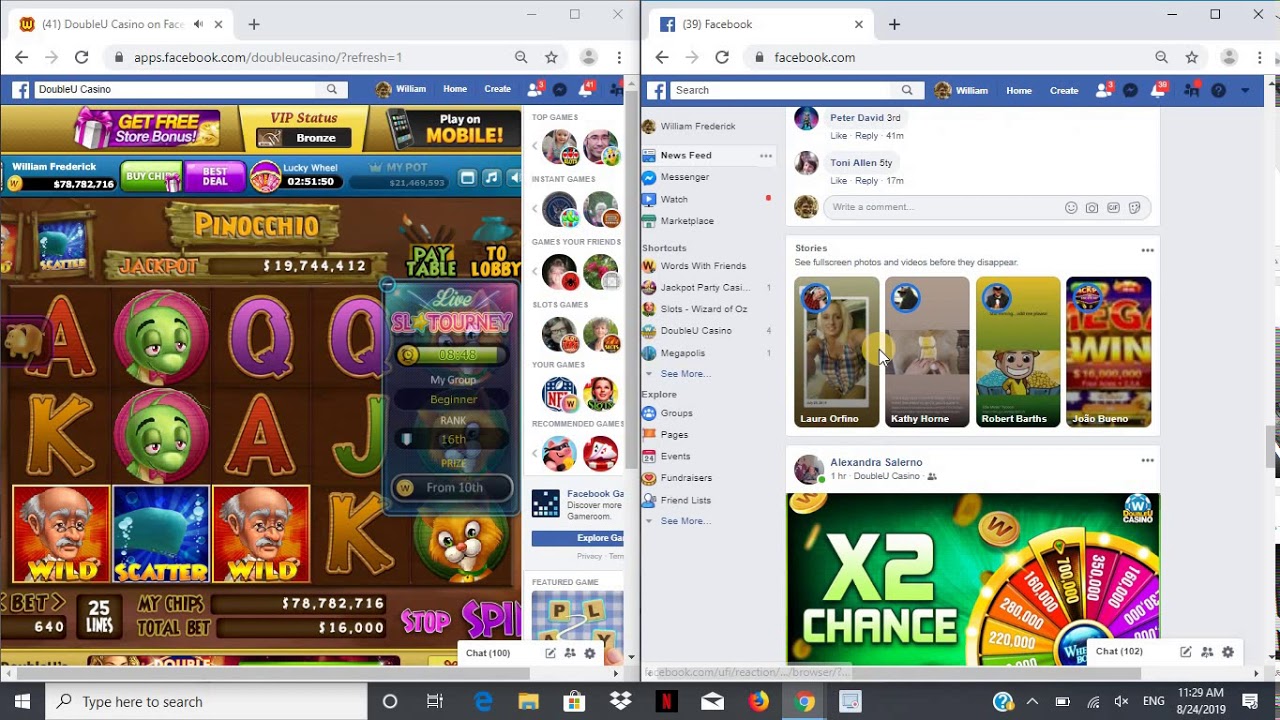Open Chrome three-dot menu in right window
This screenshot has width=1280, height=720.
point(1260,57)
